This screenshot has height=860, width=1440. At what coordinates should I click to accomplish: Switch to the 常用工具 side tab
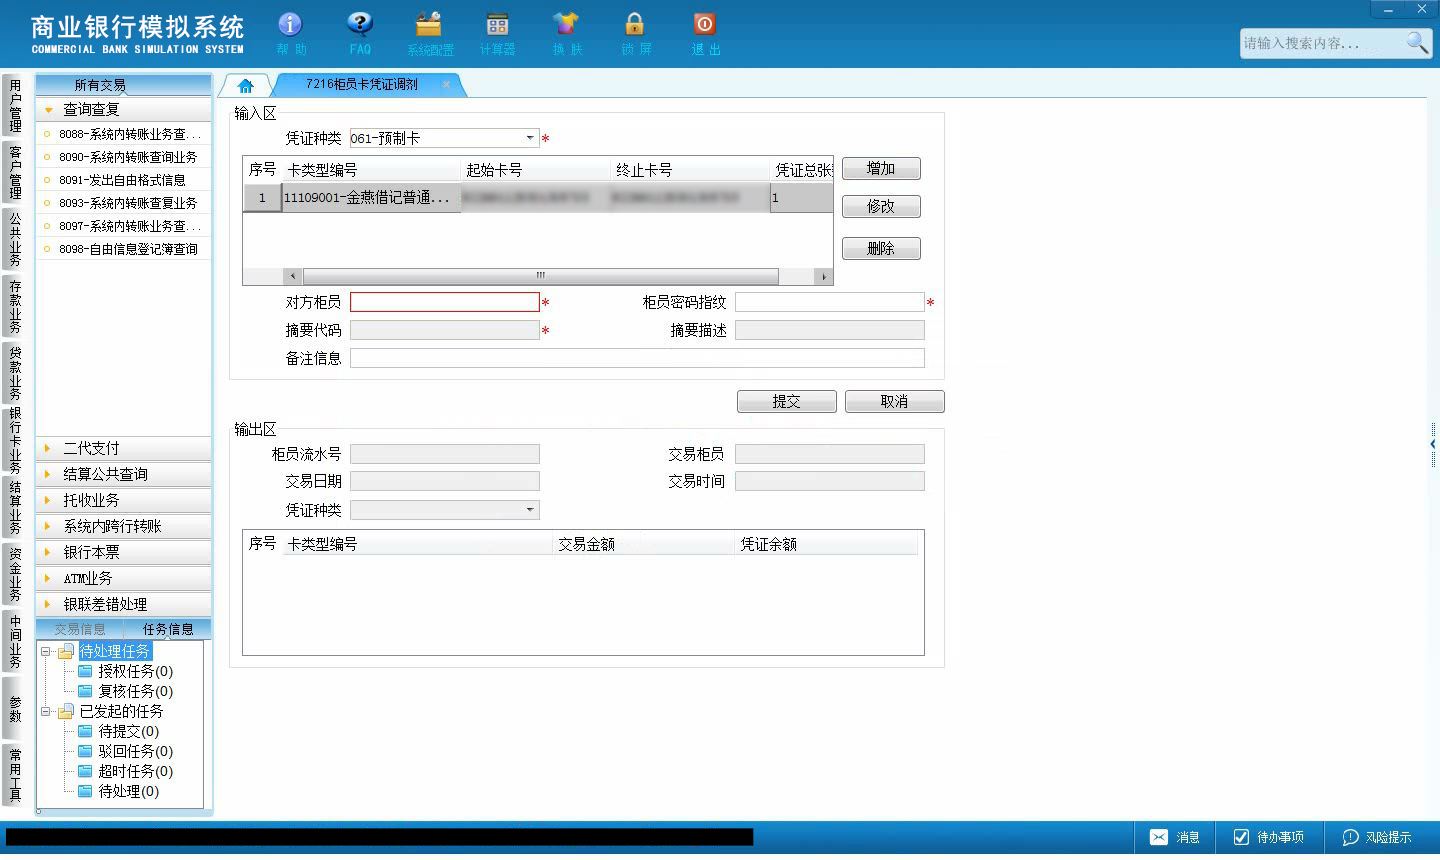[x=14, y=775]
